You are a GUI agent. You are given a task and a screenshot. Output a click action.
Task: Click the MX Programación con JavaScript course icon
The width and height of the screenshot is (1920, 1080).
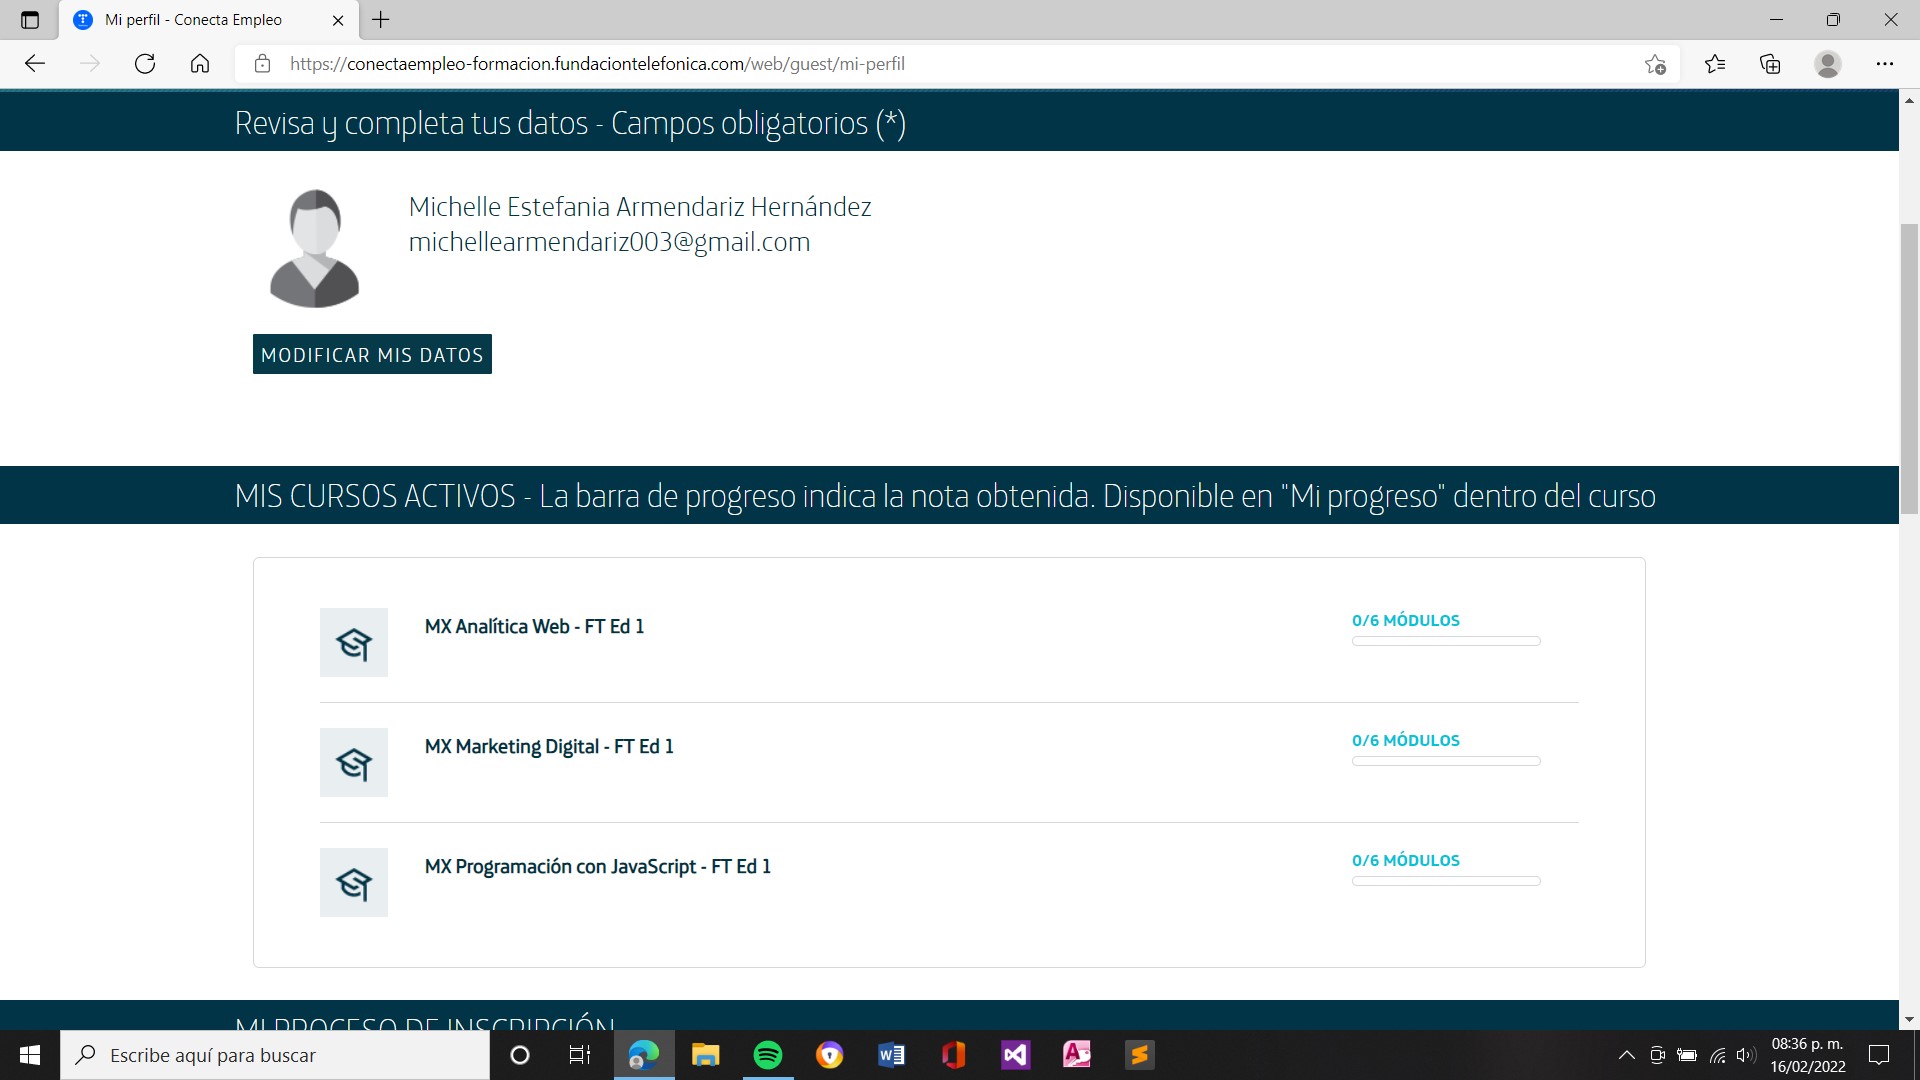point(354,882)
